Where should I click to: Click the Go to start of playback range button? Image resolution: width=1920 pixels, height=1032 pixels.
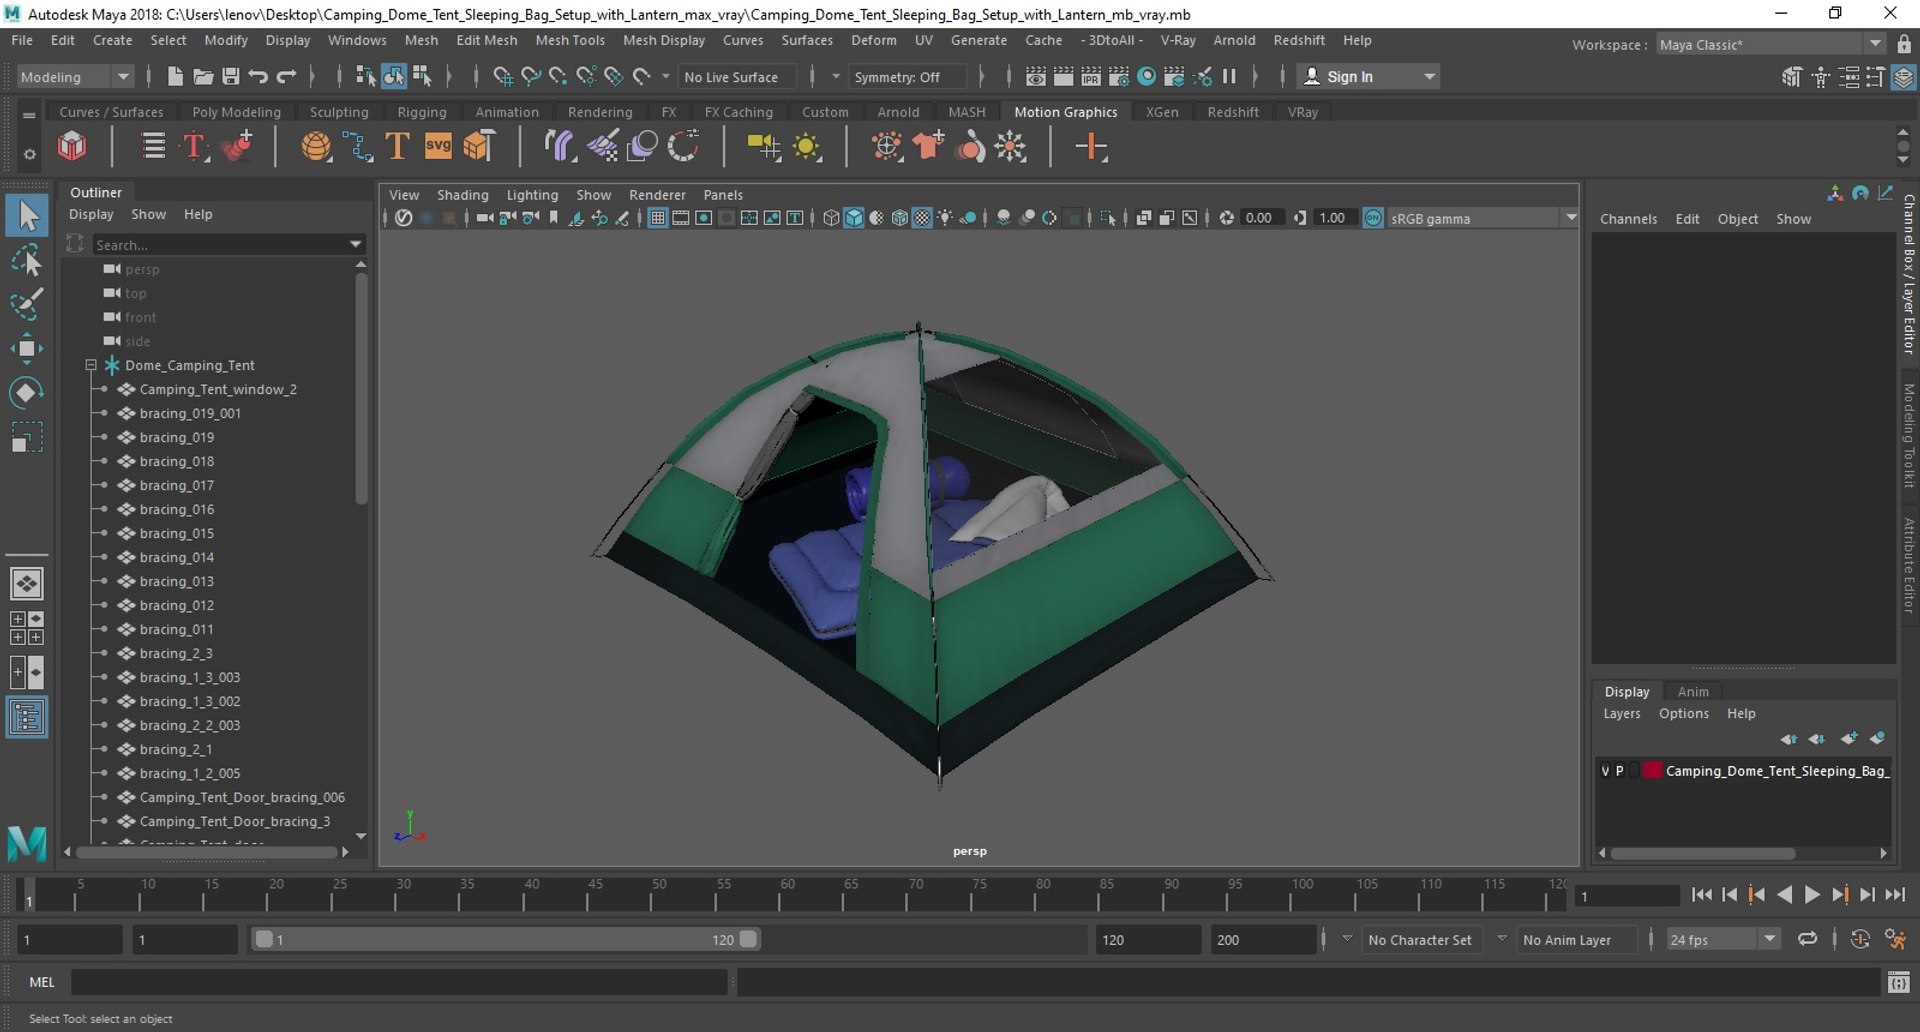(x=1701, y=896)
